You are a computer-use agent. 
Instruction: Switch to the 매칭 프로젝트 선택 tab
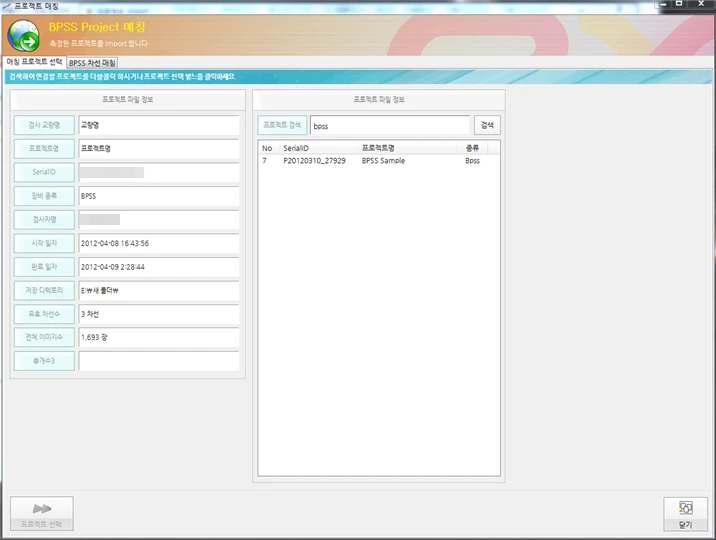(34, 62)
